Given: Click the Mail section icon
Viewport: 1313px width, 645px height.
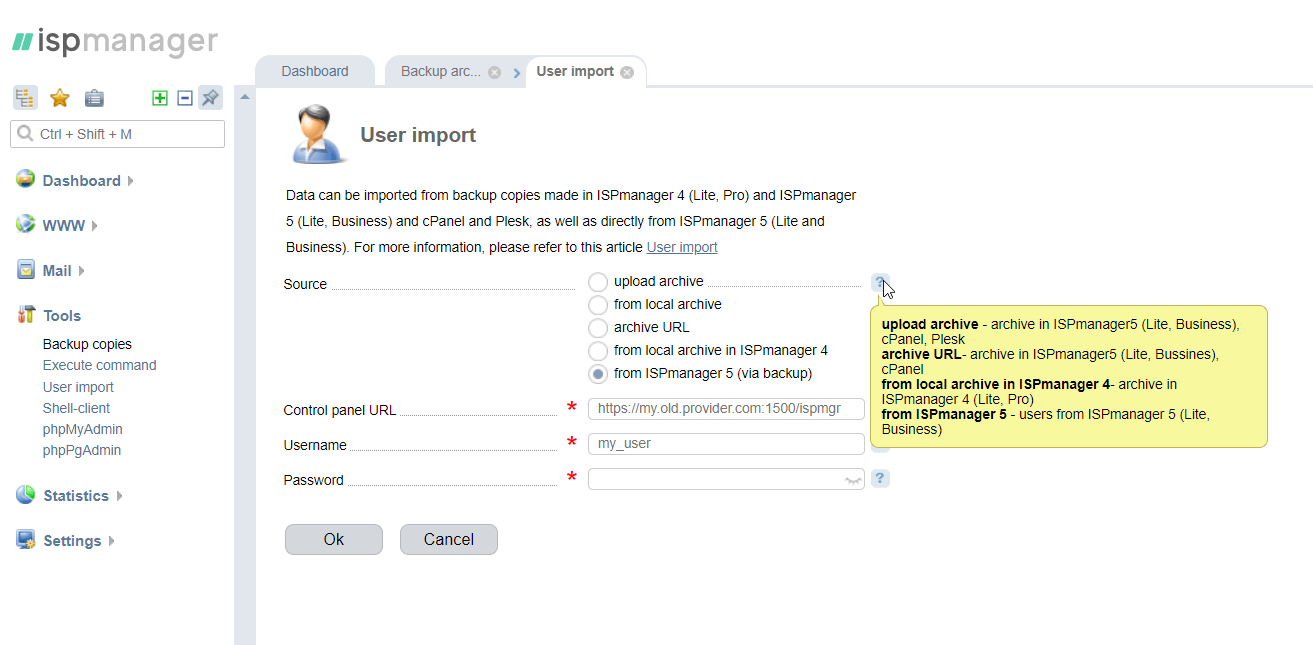Looking at the screenshot, I should 26,270.
